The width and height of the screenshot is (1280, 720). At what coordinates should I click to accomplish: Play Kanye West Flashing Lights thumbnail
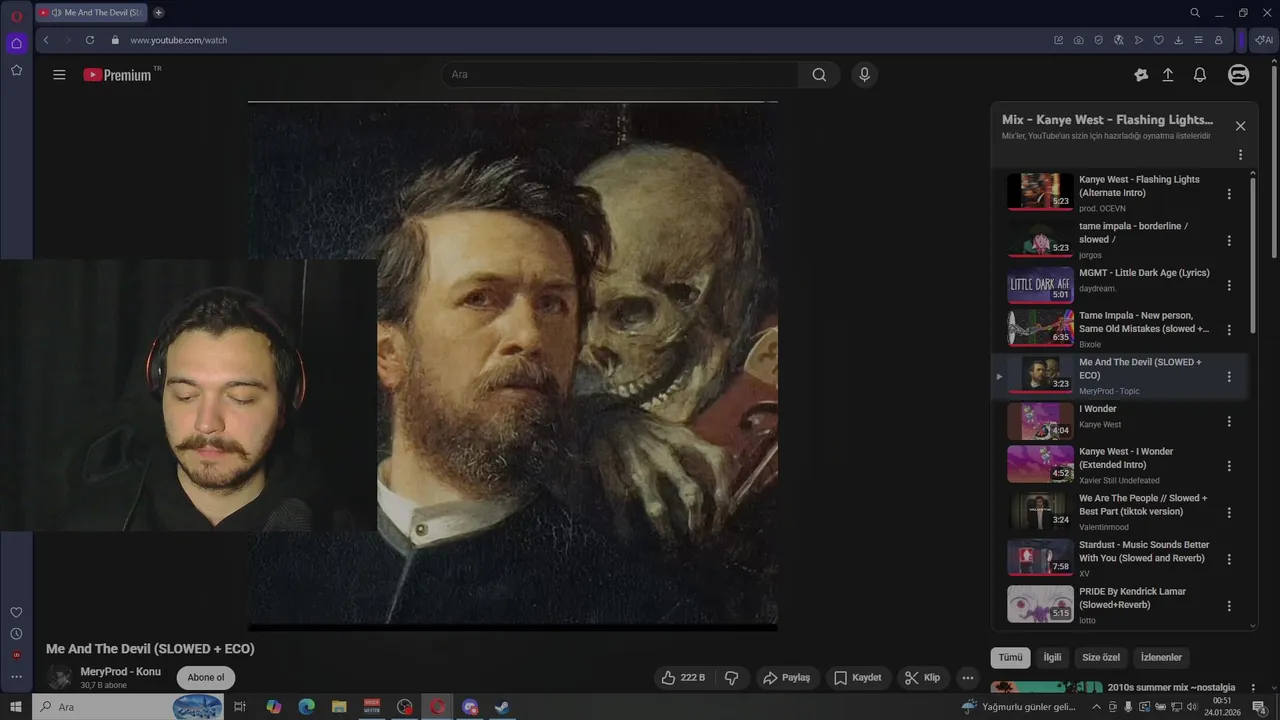[x=1040, y=192]
